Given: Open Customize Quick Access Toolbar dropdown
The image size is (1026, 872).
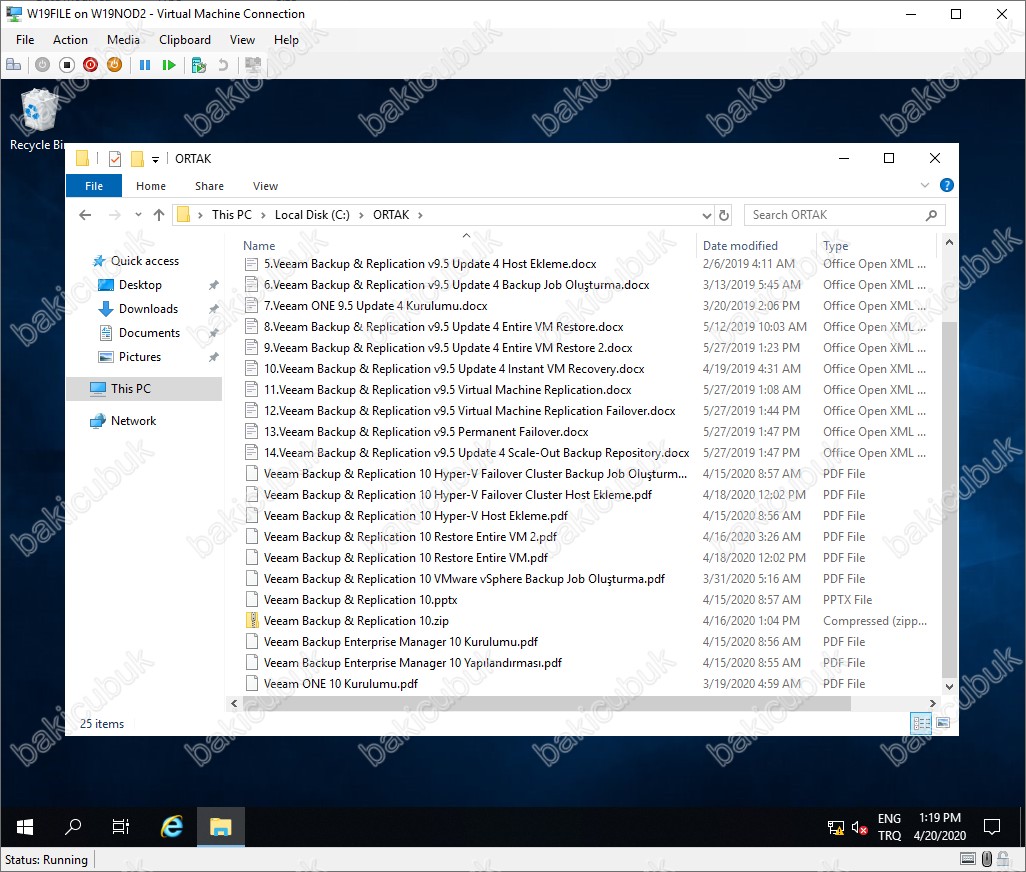Looking at the screenshot, I should click(155, 159).
